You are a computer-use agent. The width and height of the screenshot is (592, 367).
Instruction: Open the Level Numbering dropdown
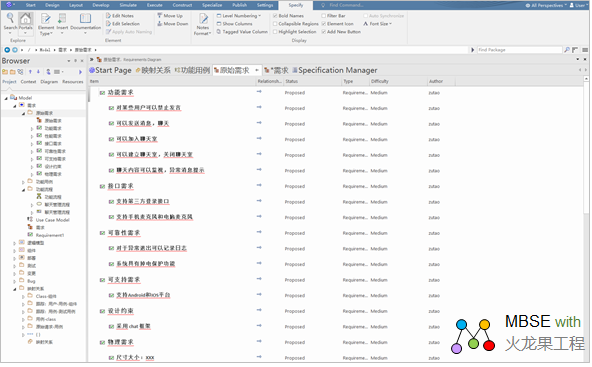click(239, 16)
